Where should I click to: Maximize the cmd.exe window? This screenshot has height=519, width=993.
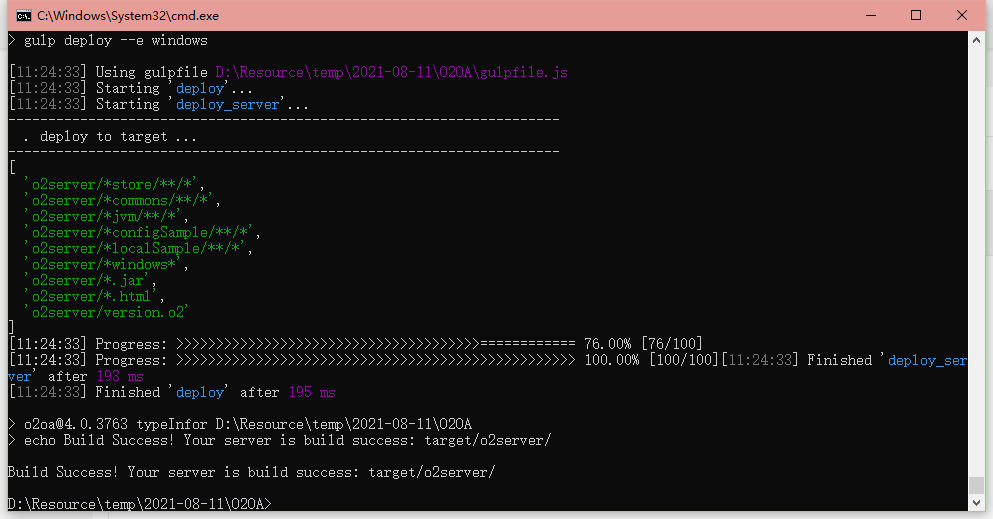(916, 15)
